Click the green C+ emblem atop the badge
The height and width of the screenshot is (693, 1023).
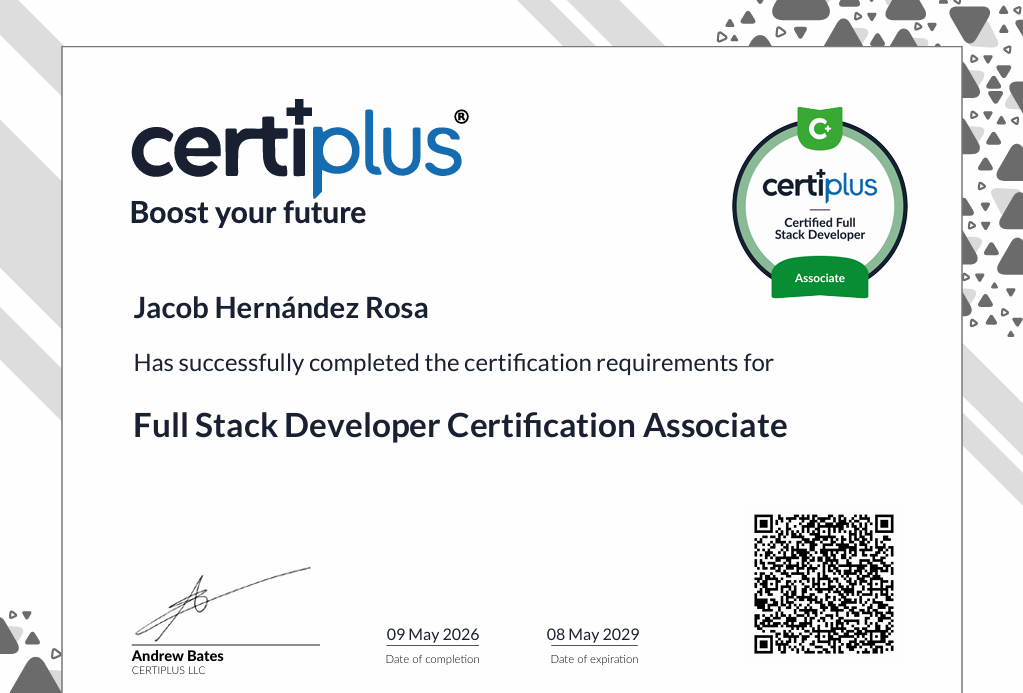click(x=820, y=128)
